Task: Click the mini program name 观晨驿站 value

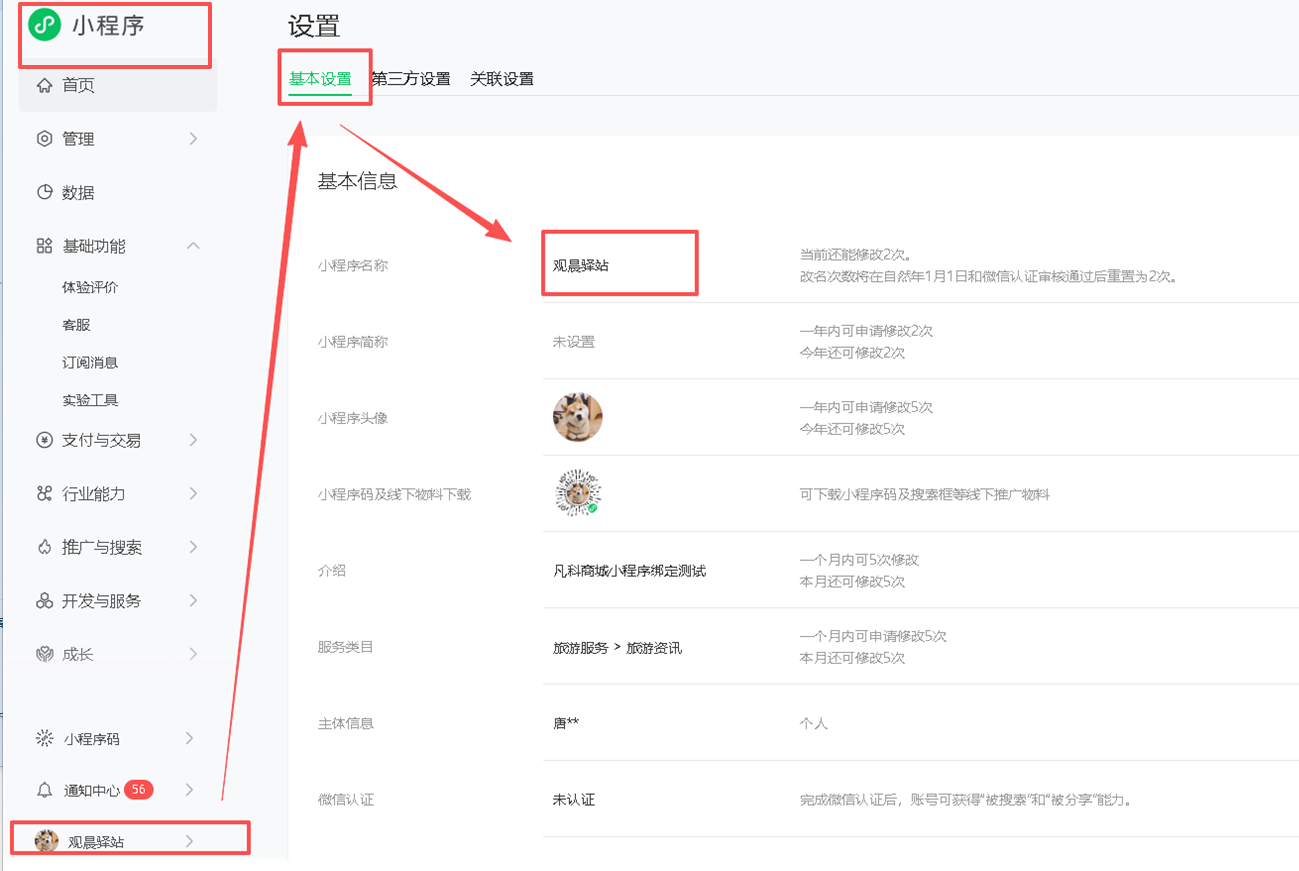Action: (581, 266)
